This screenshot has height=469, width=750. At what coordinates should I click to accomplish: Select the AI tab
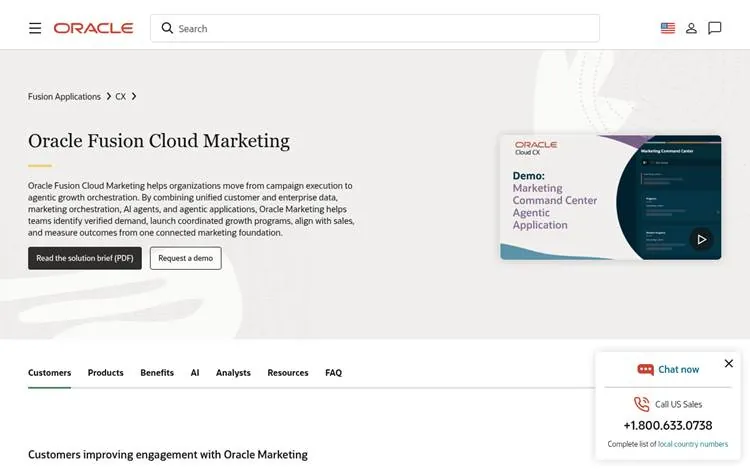(x=195, y=372)
